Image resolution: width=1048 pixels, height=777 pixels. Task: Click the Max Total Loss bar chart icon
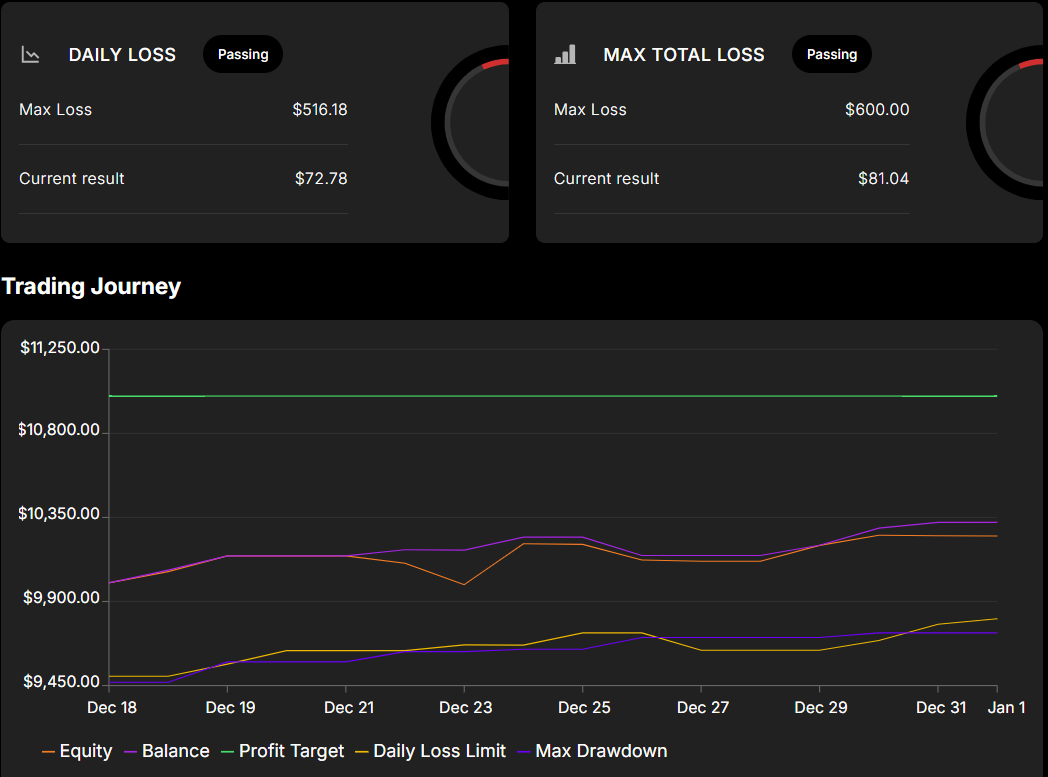tap(565, 55)
